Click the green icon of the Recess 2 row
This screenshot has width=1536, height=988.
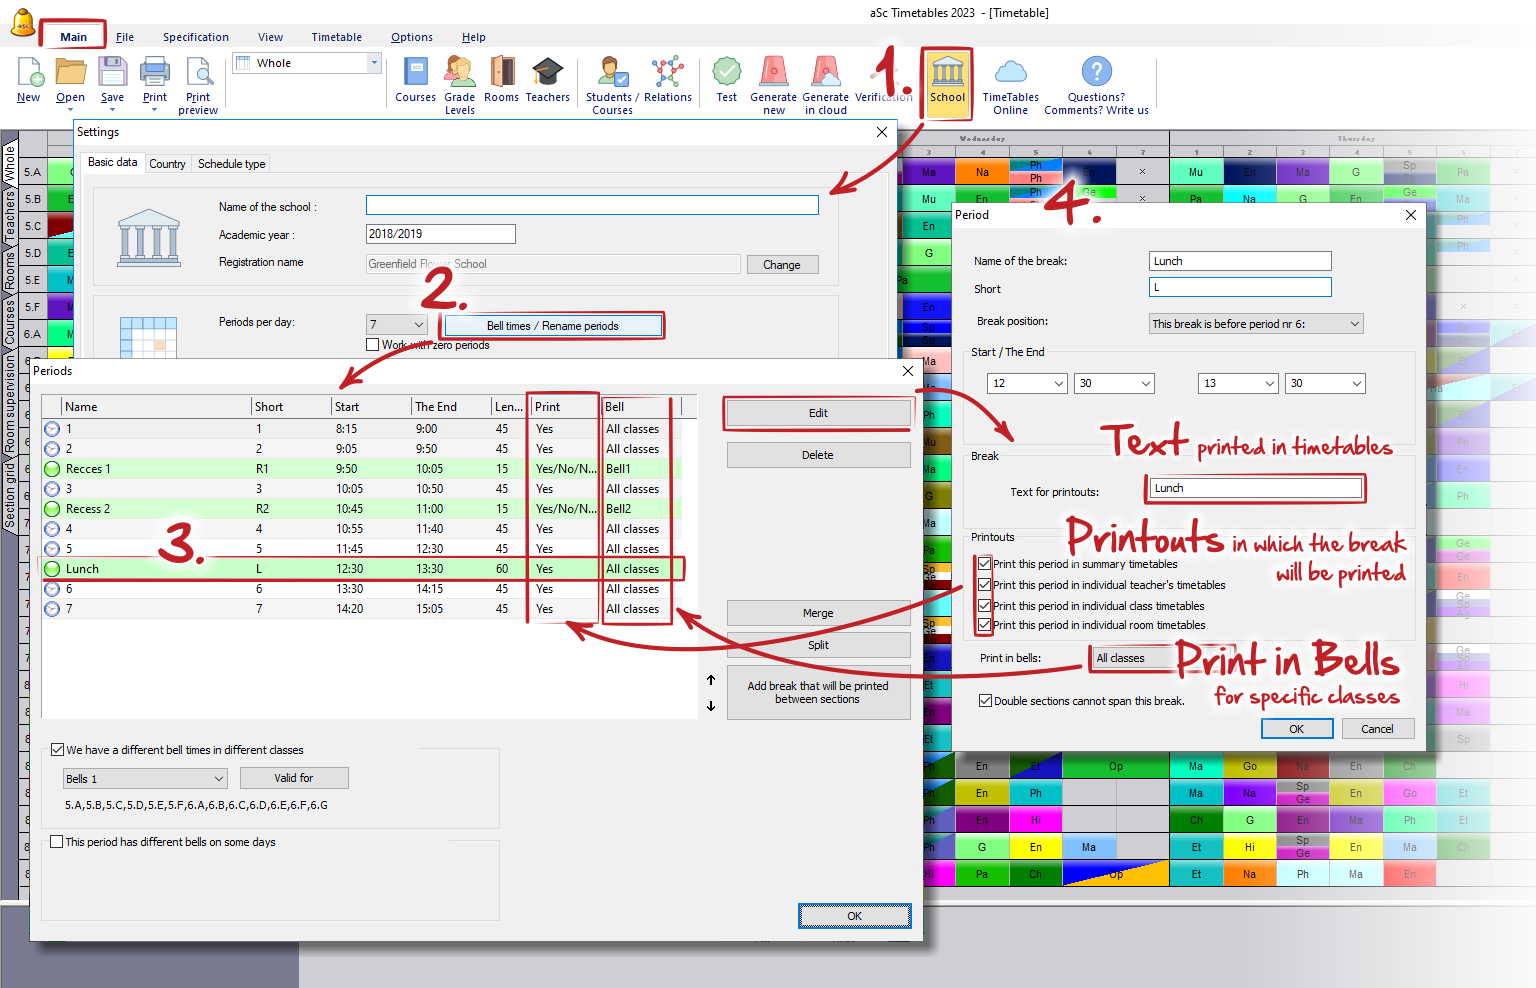[52, 509]
